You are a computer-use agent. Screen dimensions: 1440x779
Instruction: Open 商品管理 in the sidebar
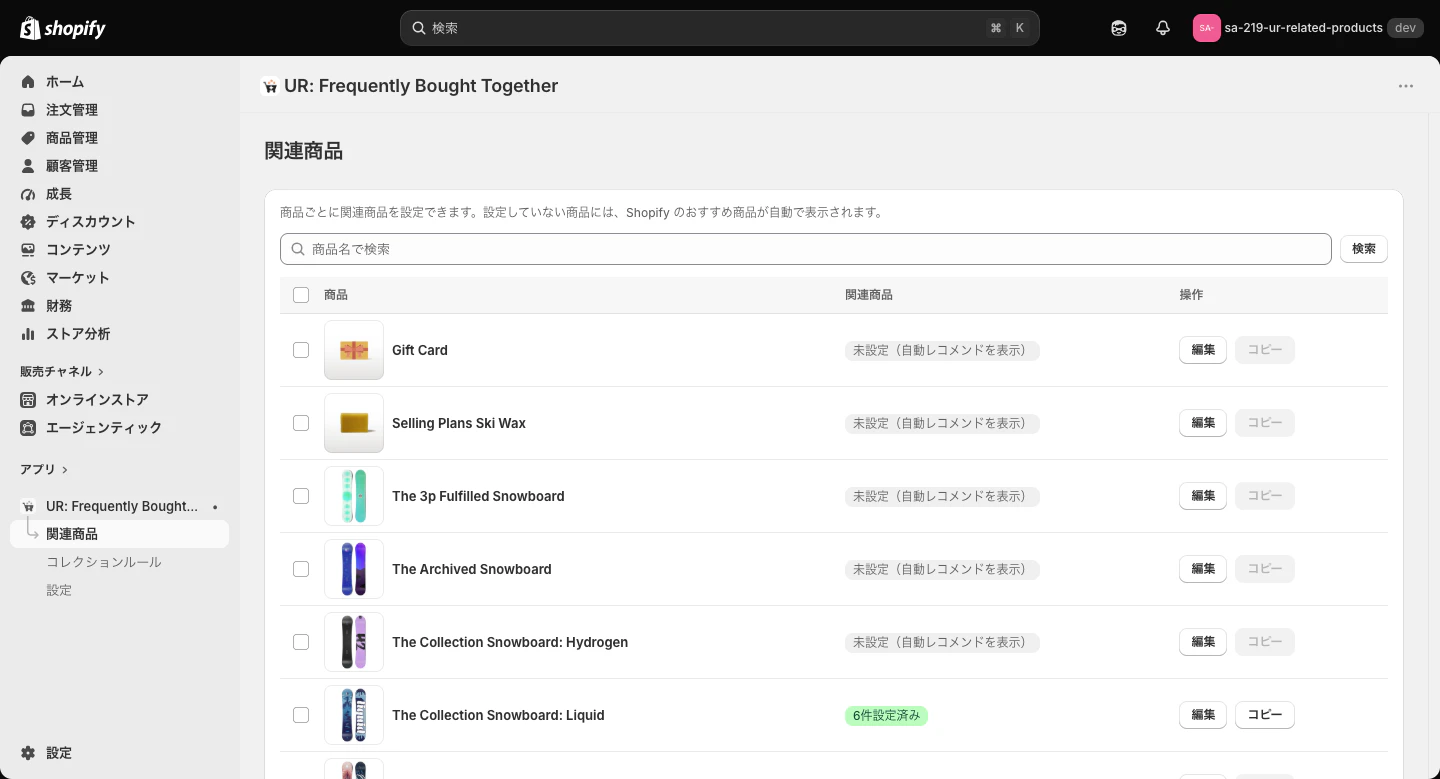(x=72, y=138)
